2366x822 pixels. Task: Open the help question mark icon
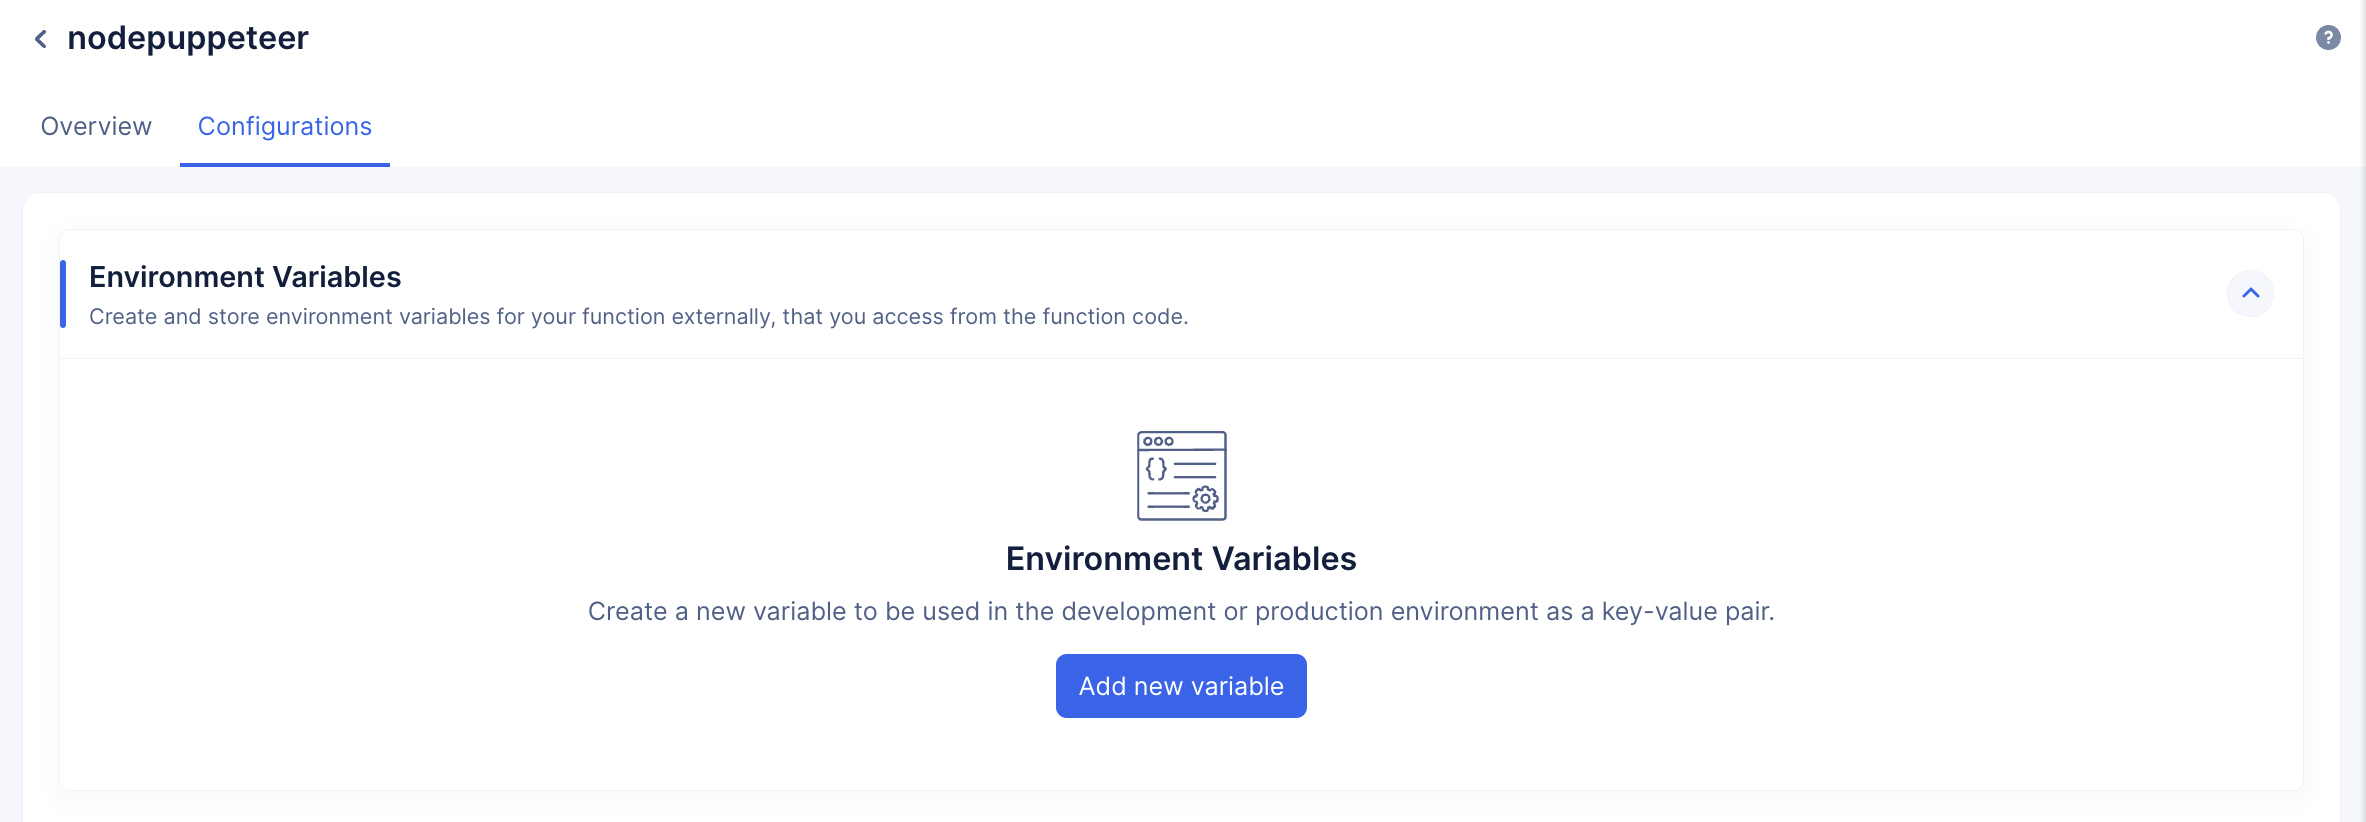[x=2328, y=38]
